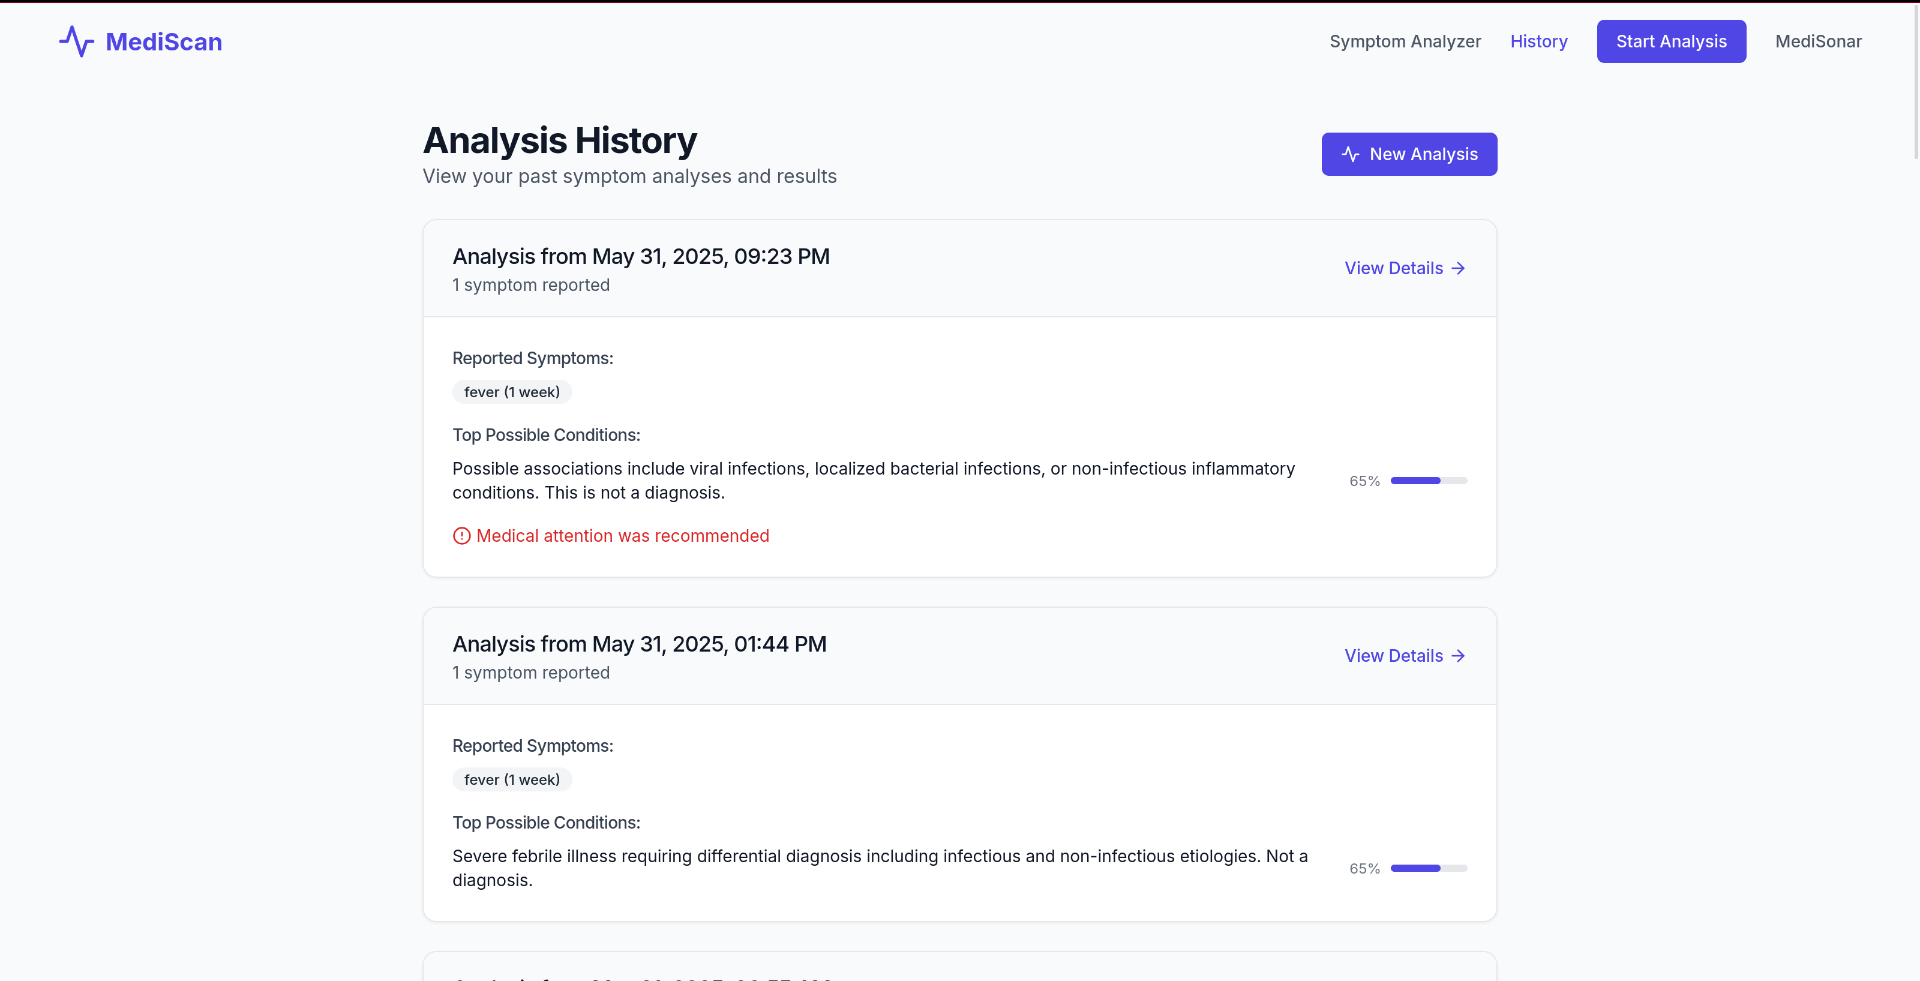Click the Analysis History heading
The image size is (1920, 981).
tap(560, 141)
